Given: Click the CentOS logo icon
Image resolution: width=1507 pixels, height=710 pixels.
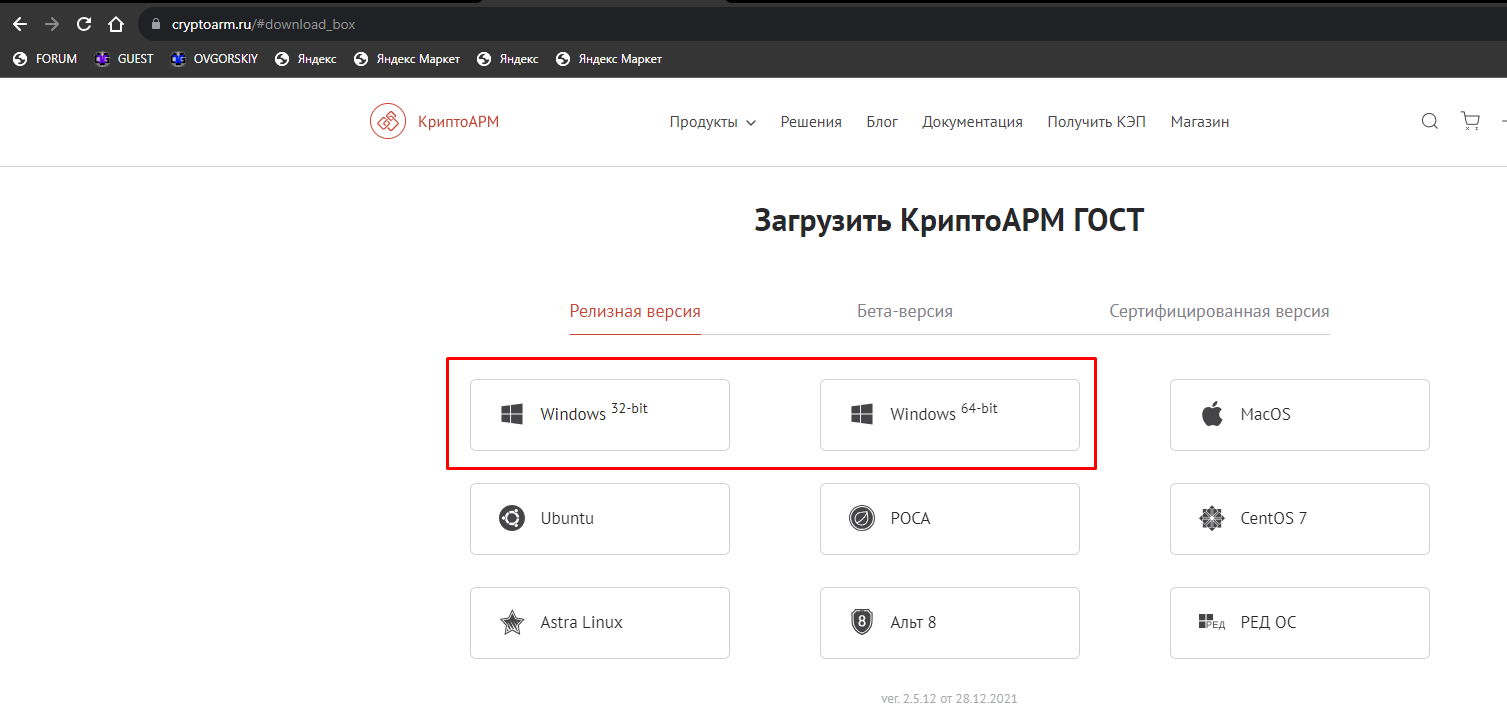Looking at the screenshot, I should click(x=1212, y=518).
